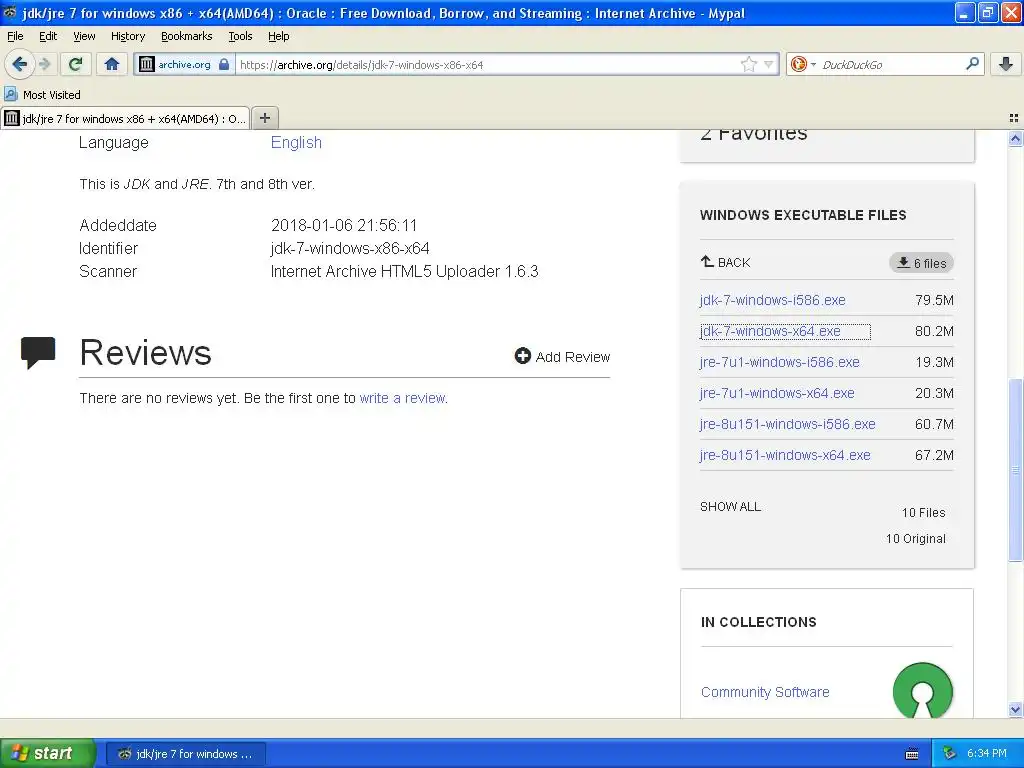Click SHOW ALL files link

pyautogui.click(x=730, y=506)
